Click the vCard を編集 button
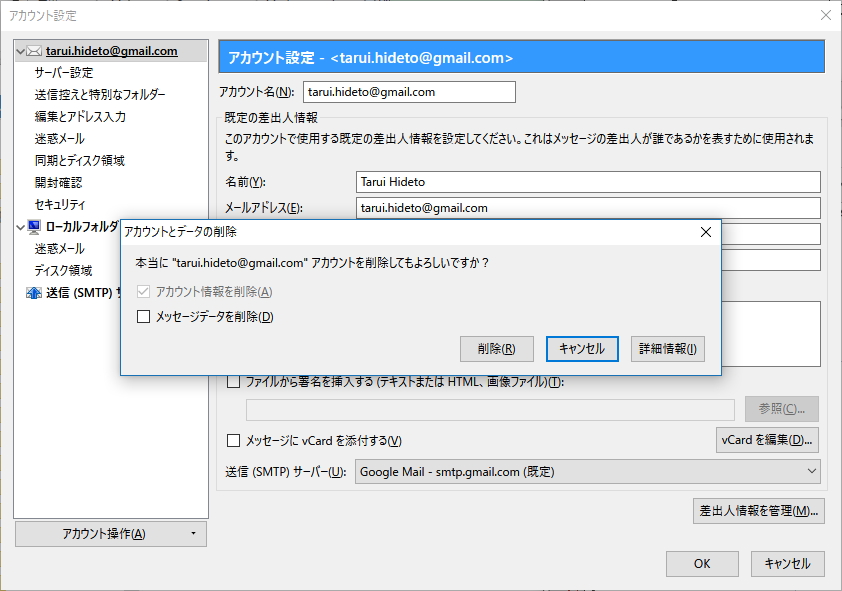This screenshot has height=591, width=842. point(766,439)
